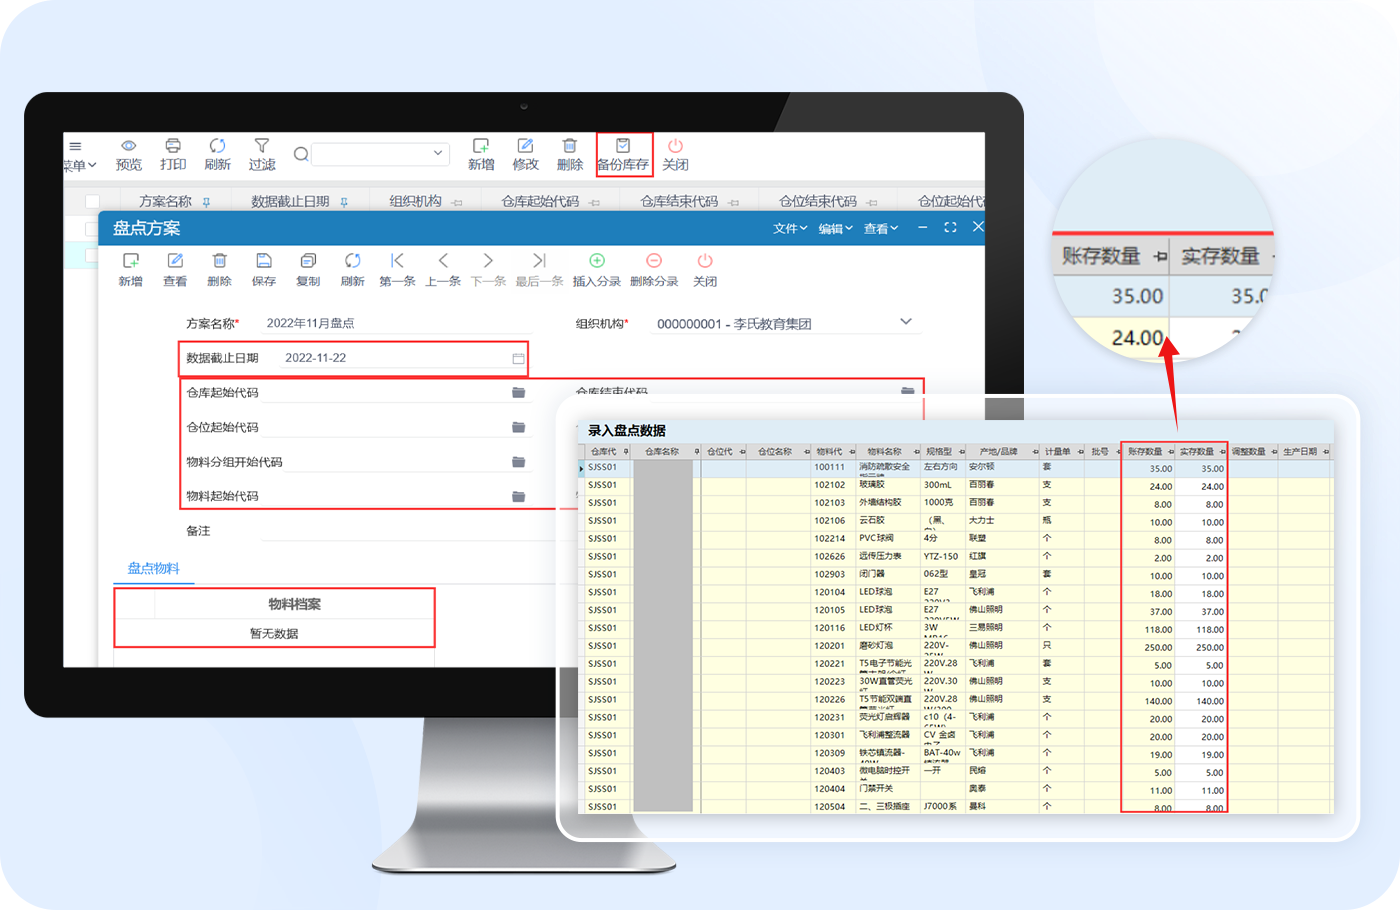This screenshot has height=910, width=1400.
Task: Expand the 组织机构 dropdown chevron
Action: [906, 322]
